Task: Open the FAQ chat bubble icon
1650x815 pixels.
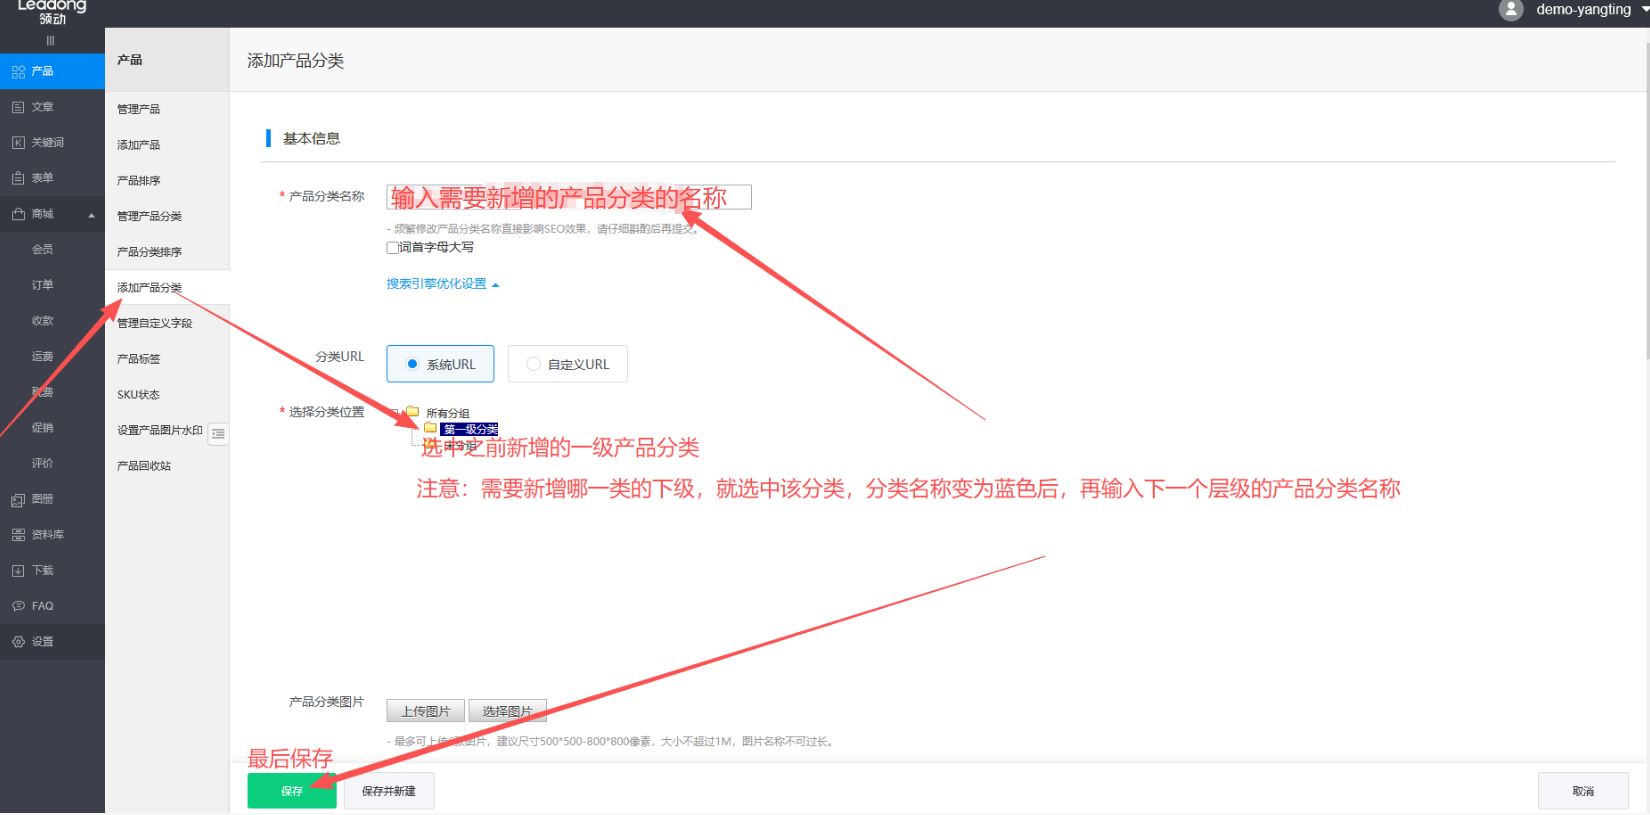Action: tap(18, 606)
